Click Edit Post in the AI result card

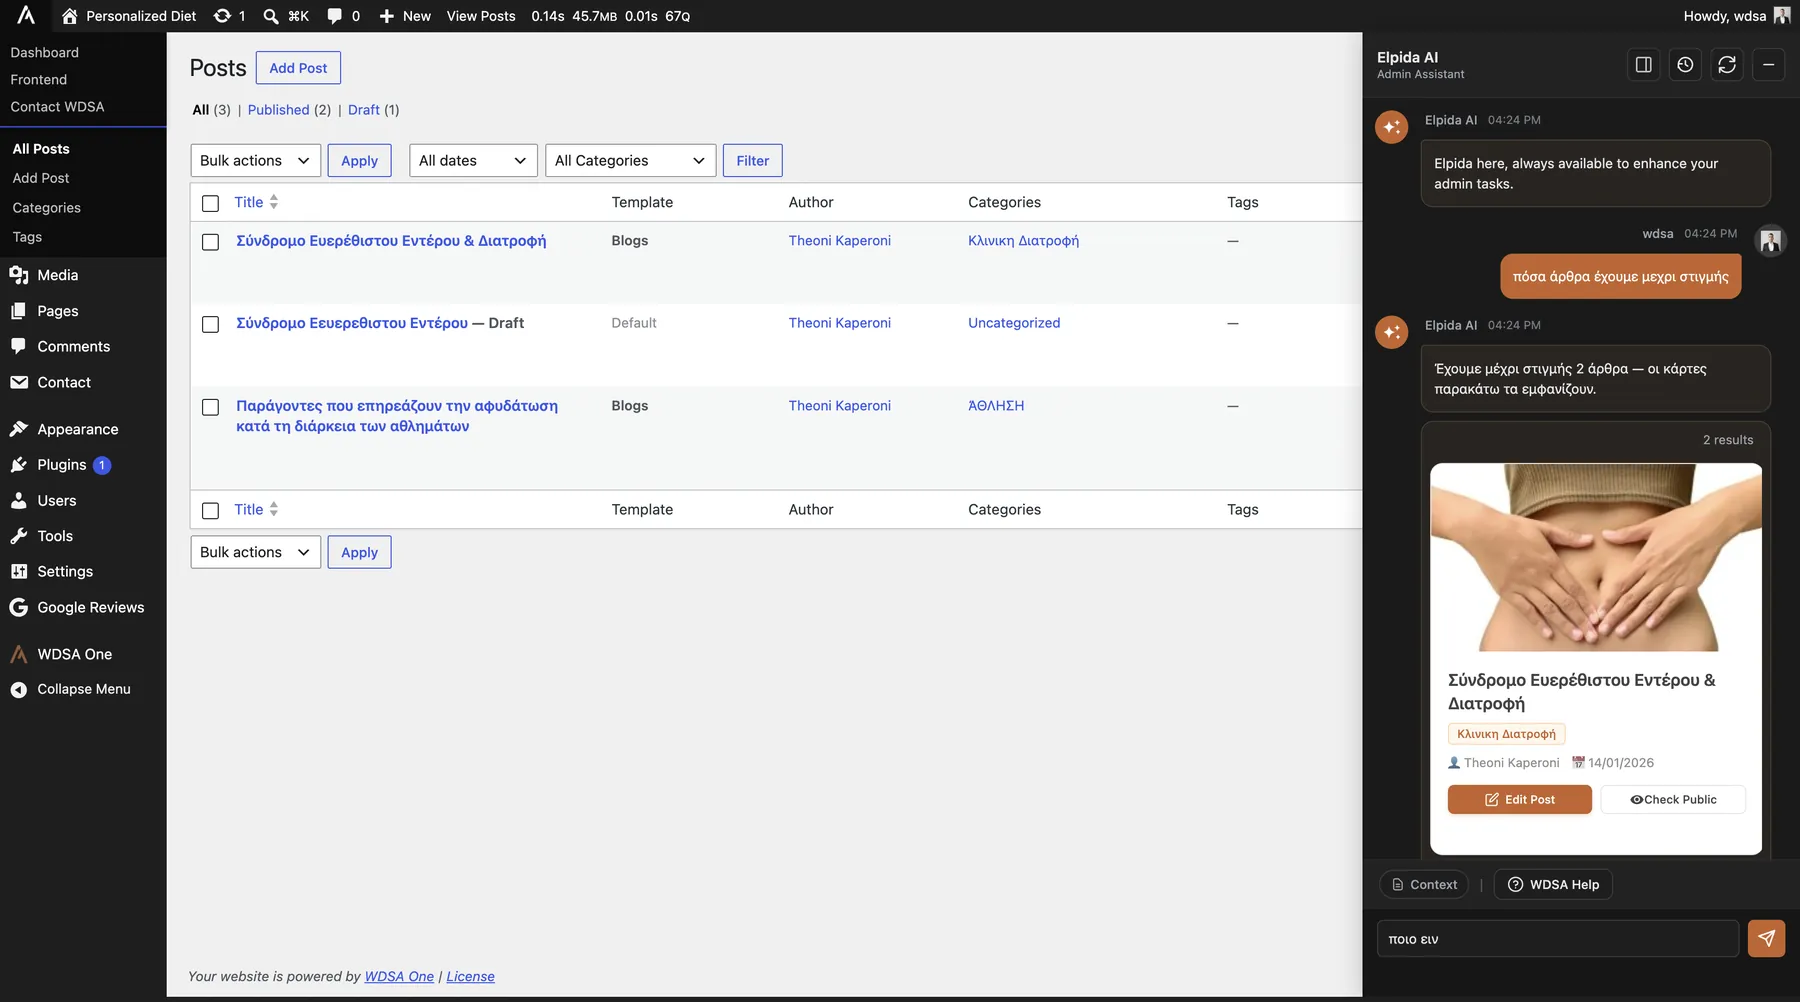[x=1519, y=799]
